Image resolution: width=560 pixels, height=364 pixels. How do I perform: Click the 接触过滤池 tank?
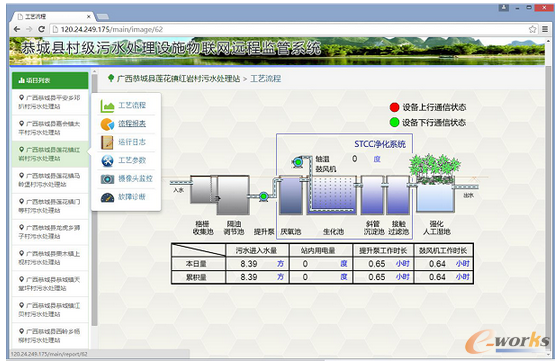click(398, 195)
